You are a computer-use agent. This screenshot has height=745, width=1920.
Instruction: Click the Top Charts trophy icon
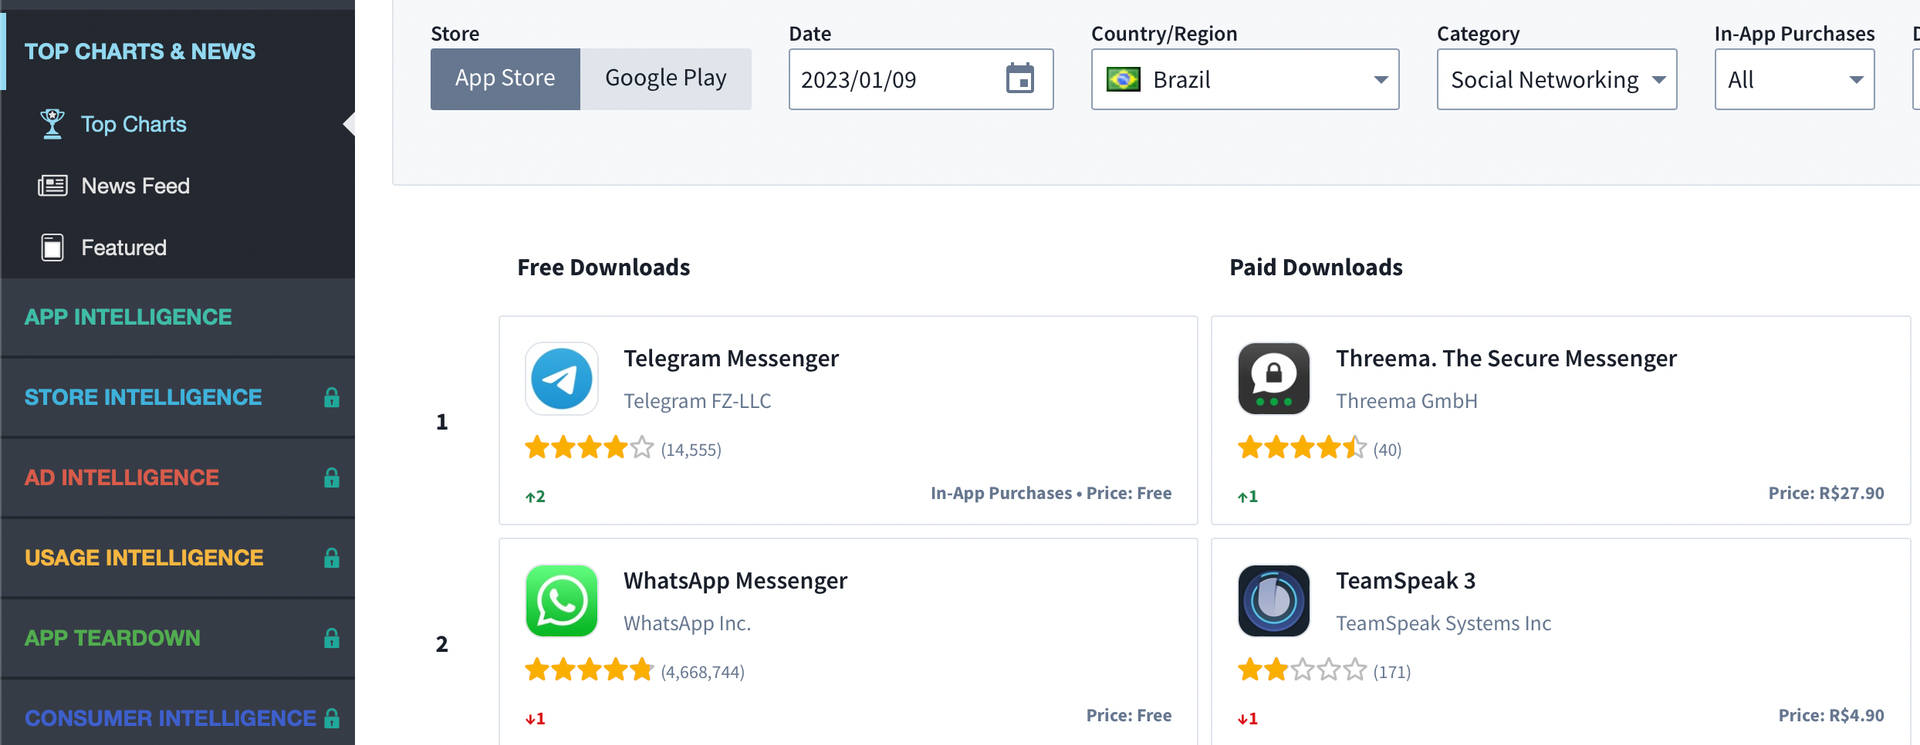[x=52, y=124]
